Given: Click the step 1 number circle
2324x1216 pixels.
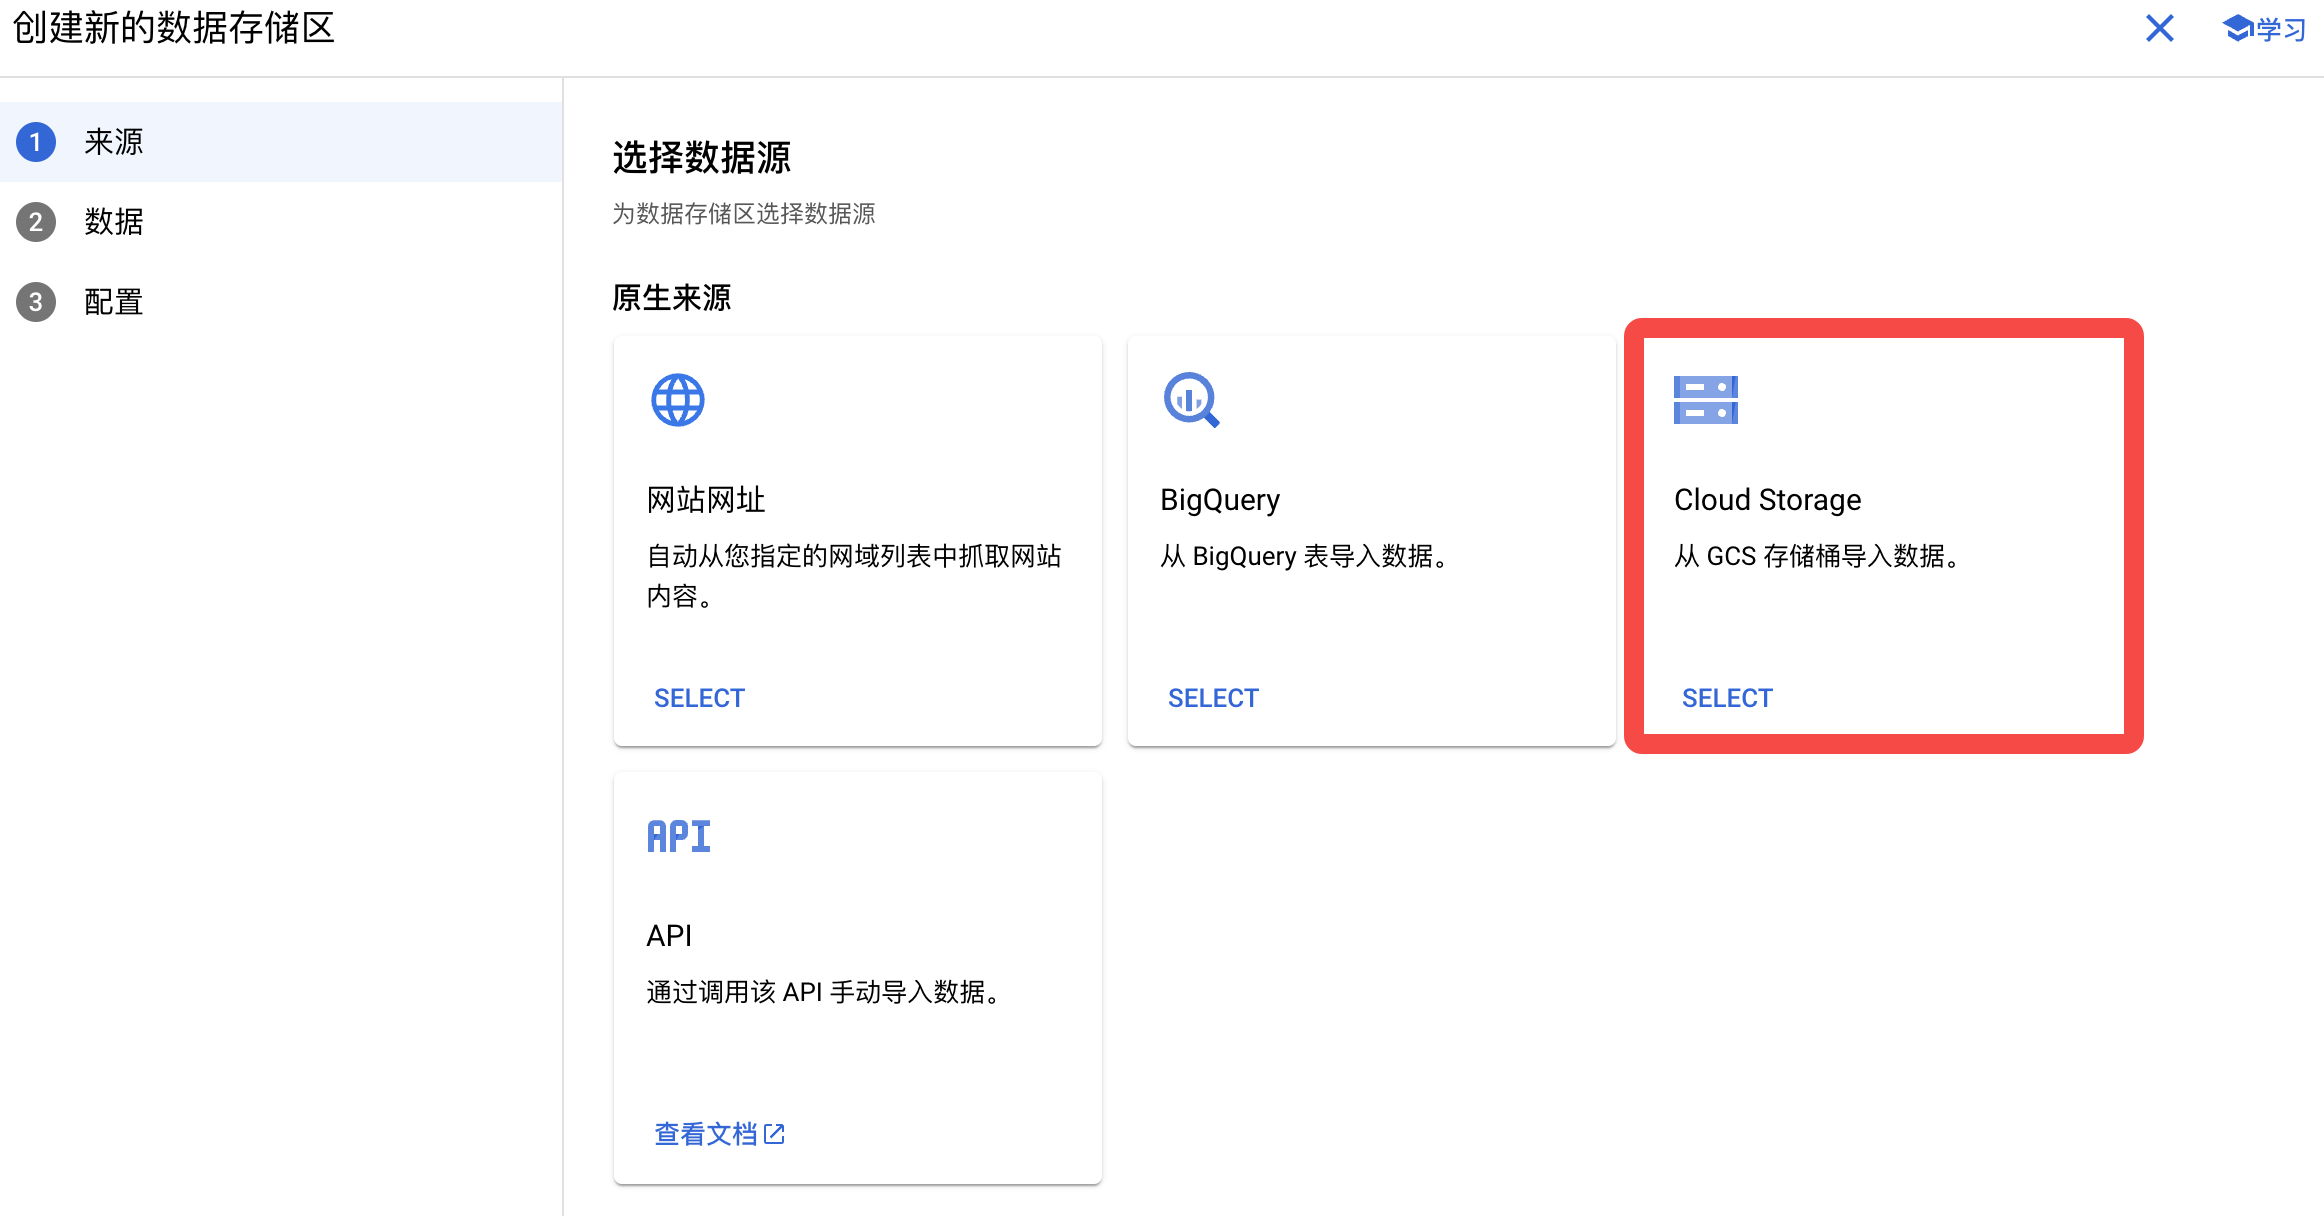Looking at the screenshot, I should [36, 142].
